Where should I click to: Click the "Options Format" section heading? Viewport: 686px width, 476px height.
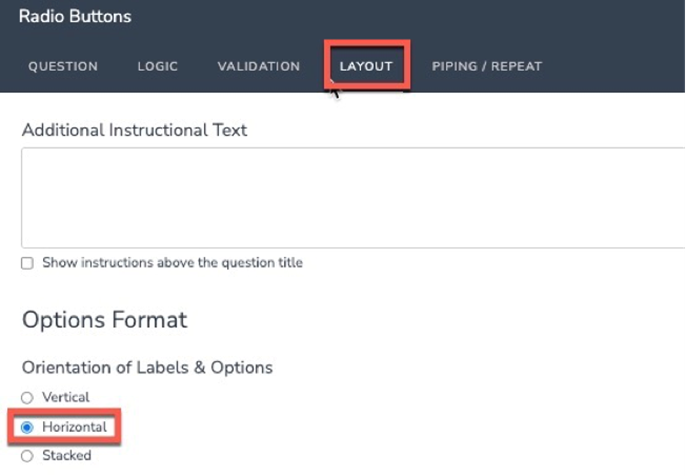tap(104, 320)
